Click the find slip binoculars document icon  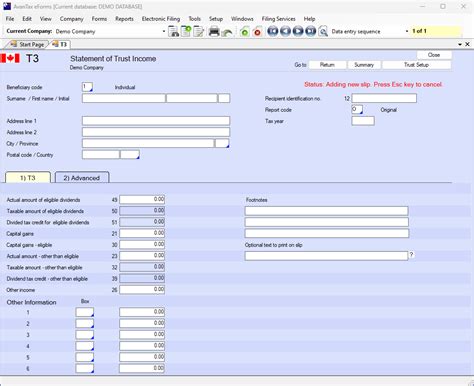click(173, 31)
